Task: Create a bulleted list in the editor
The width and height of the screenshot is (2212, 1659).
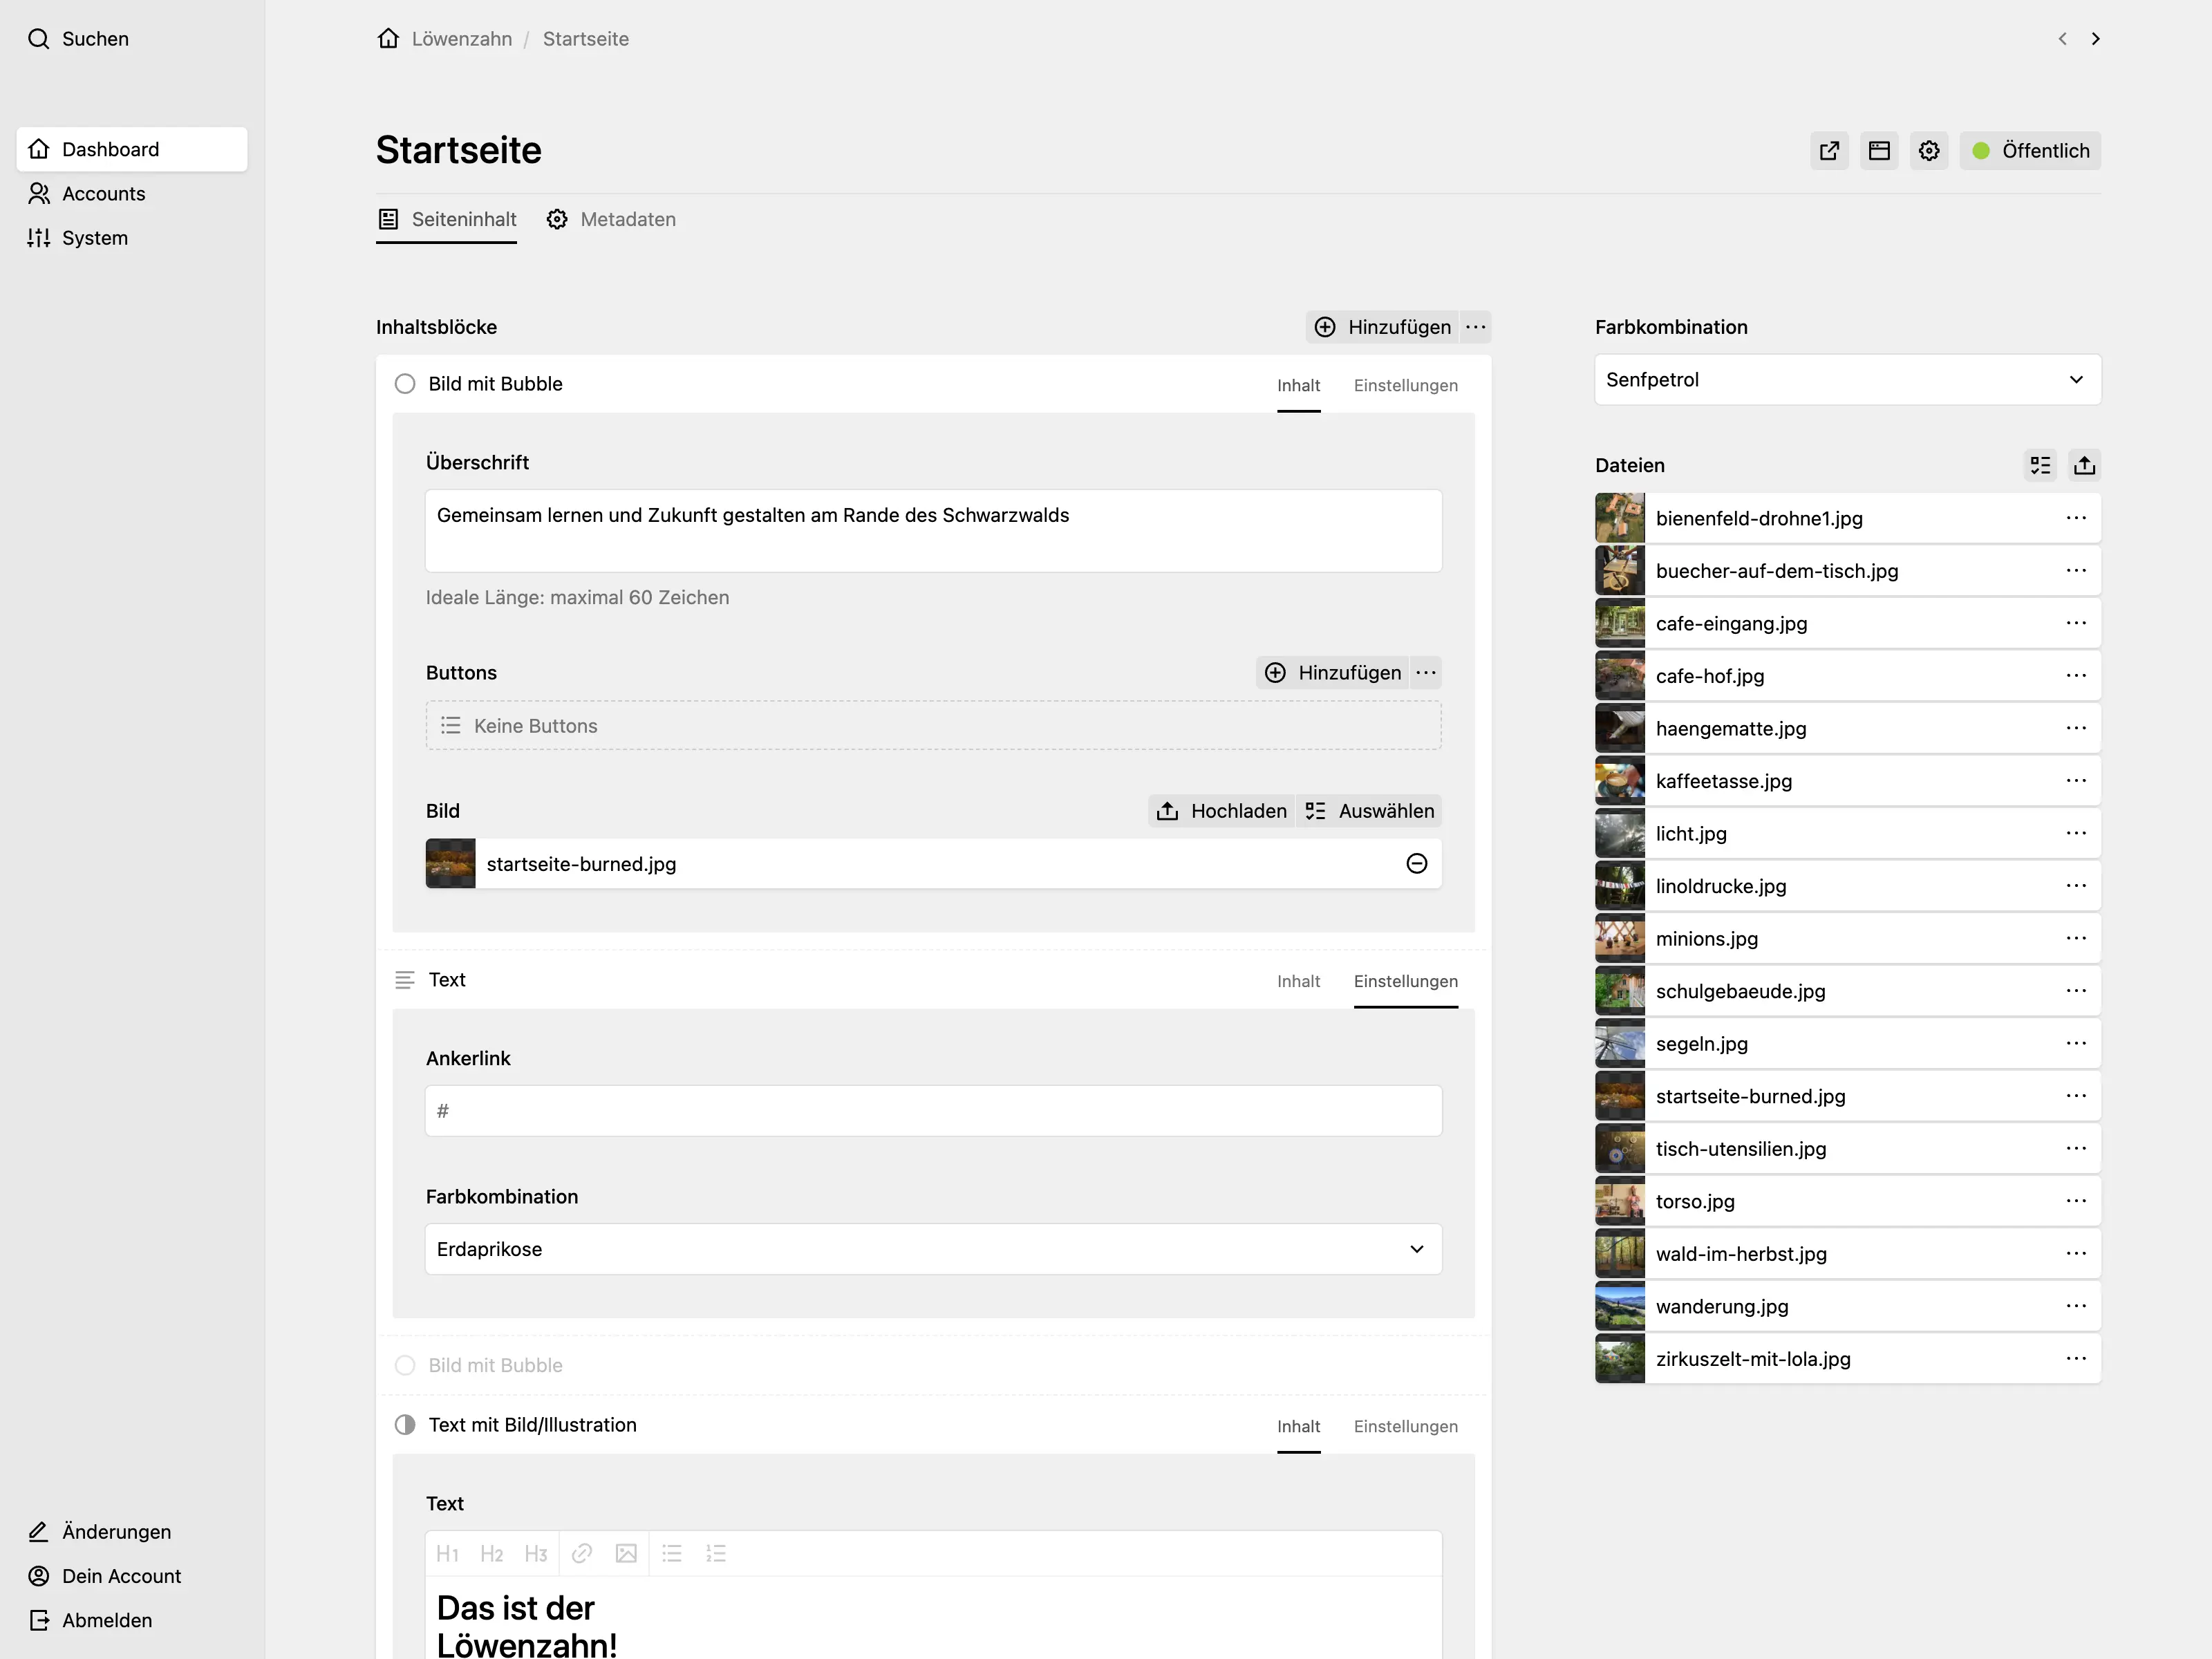Action: (671, 1553)
